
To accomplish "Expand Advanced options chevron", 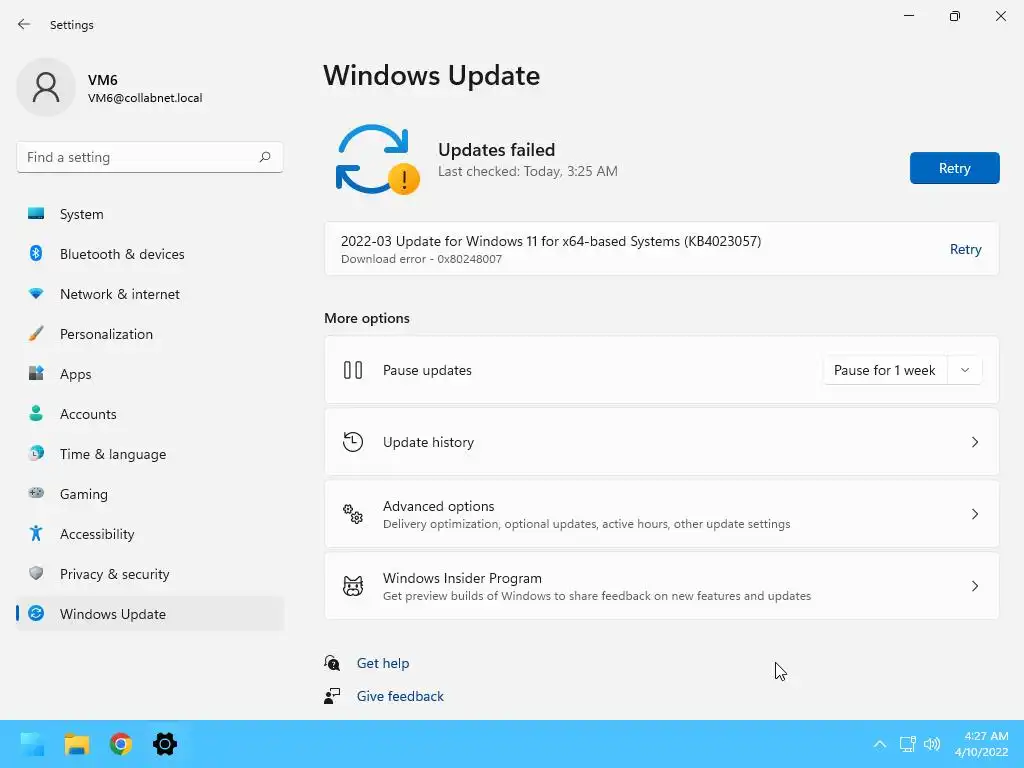I will [974, 514].
